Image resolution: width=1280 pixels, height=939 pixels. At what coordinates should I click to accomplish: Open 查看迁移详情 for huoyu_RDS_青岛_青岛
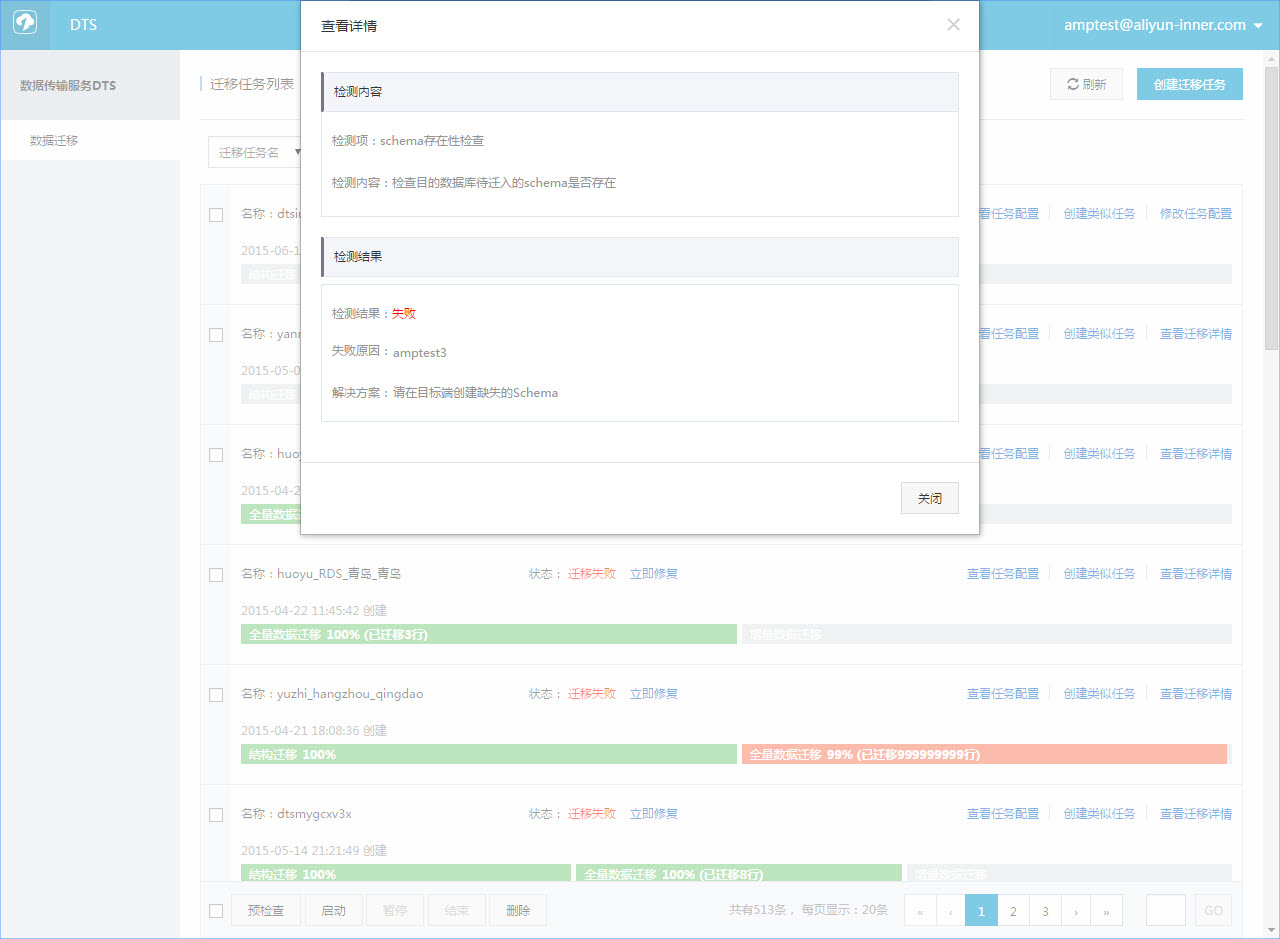point(1196,574)
